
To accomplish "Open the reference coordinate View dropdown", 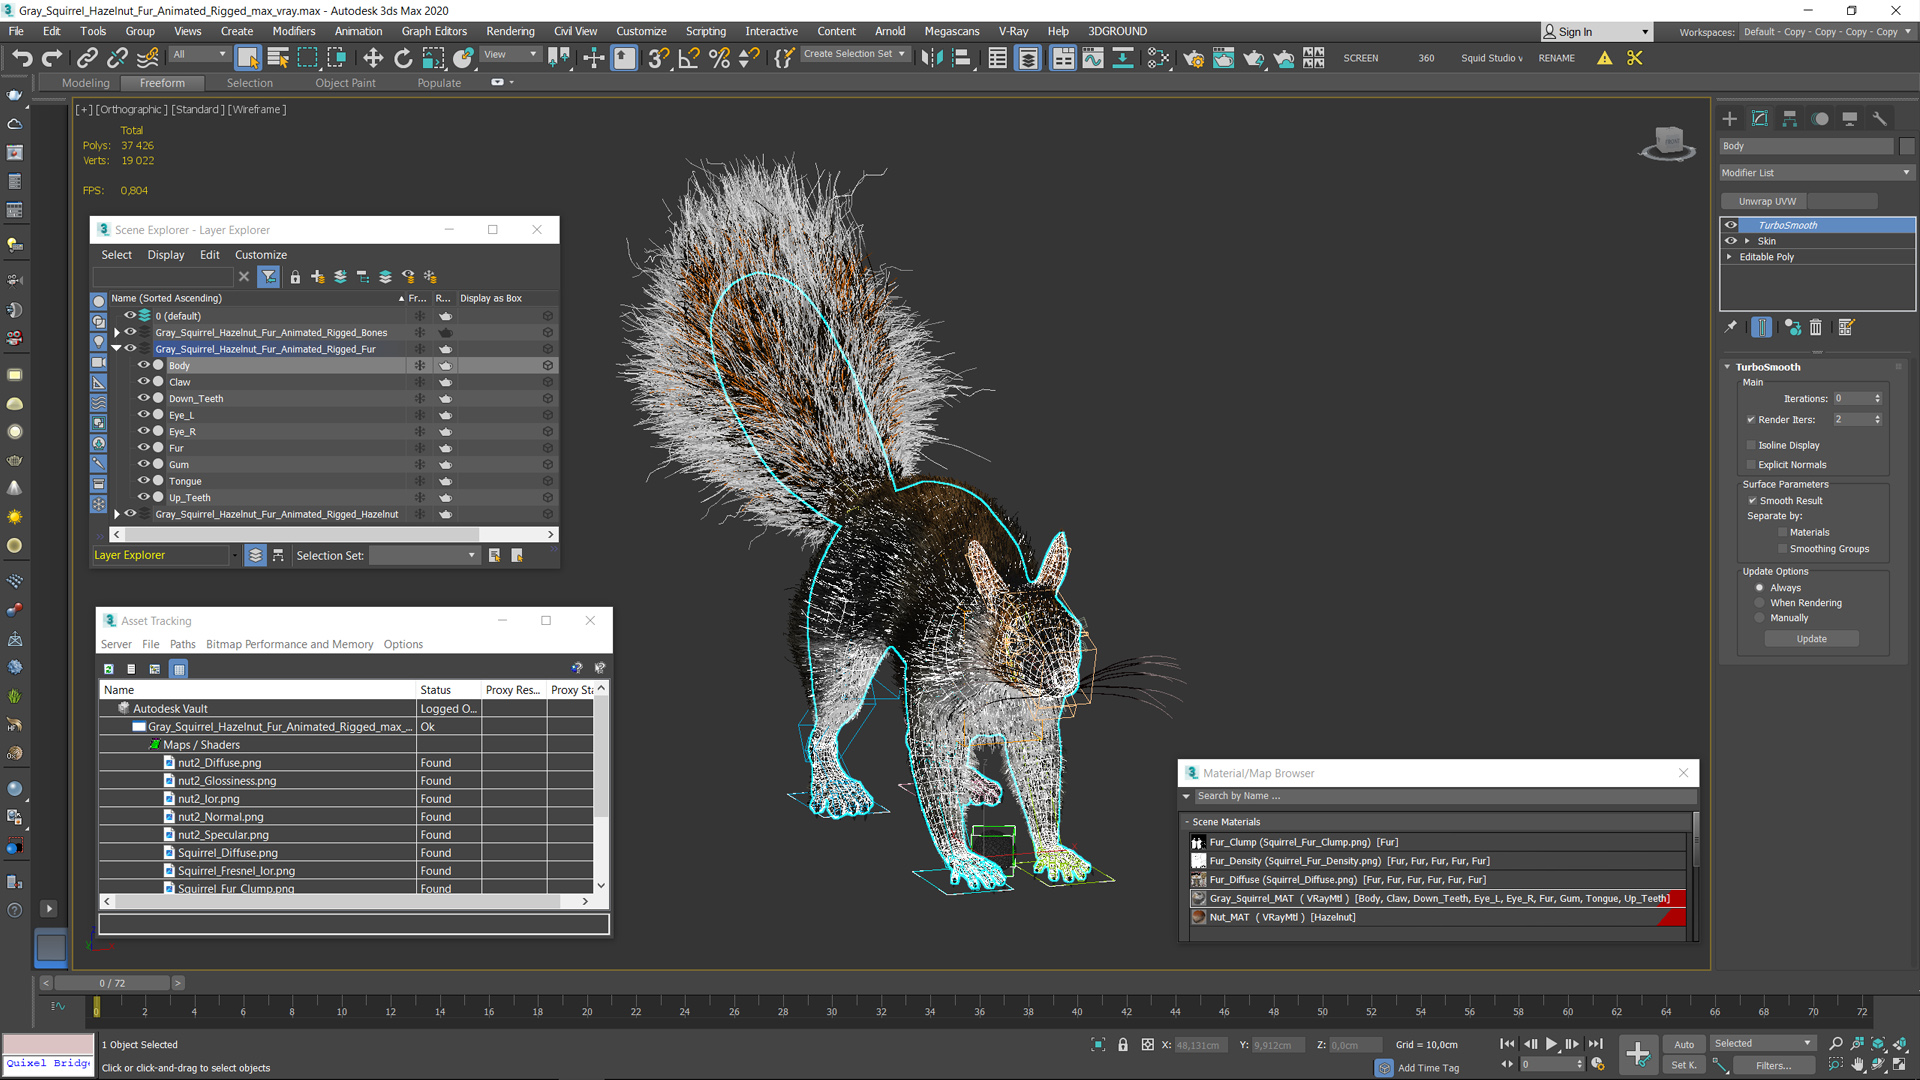I will pos(511,55).
